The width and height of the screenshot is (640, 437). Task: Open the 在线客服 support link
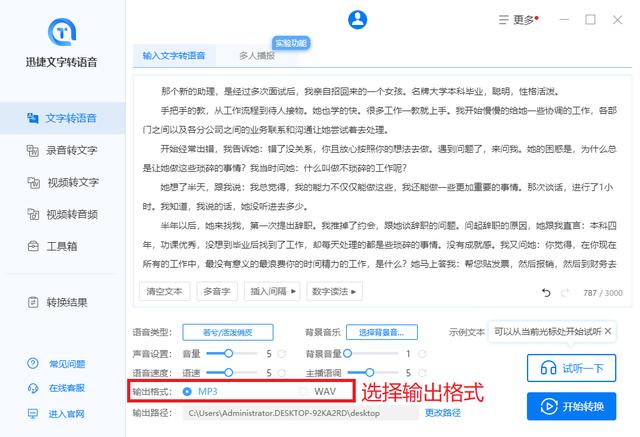(x=67, y=388)
